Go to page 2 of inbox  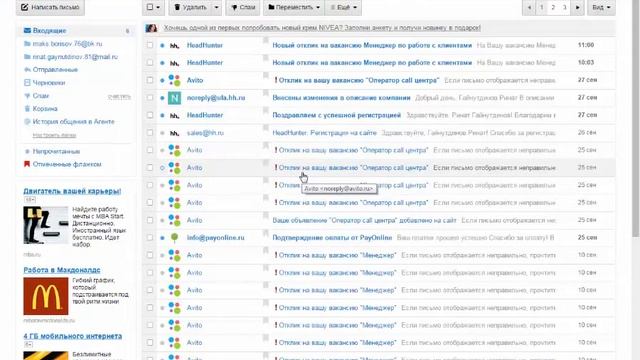[553, 7]
